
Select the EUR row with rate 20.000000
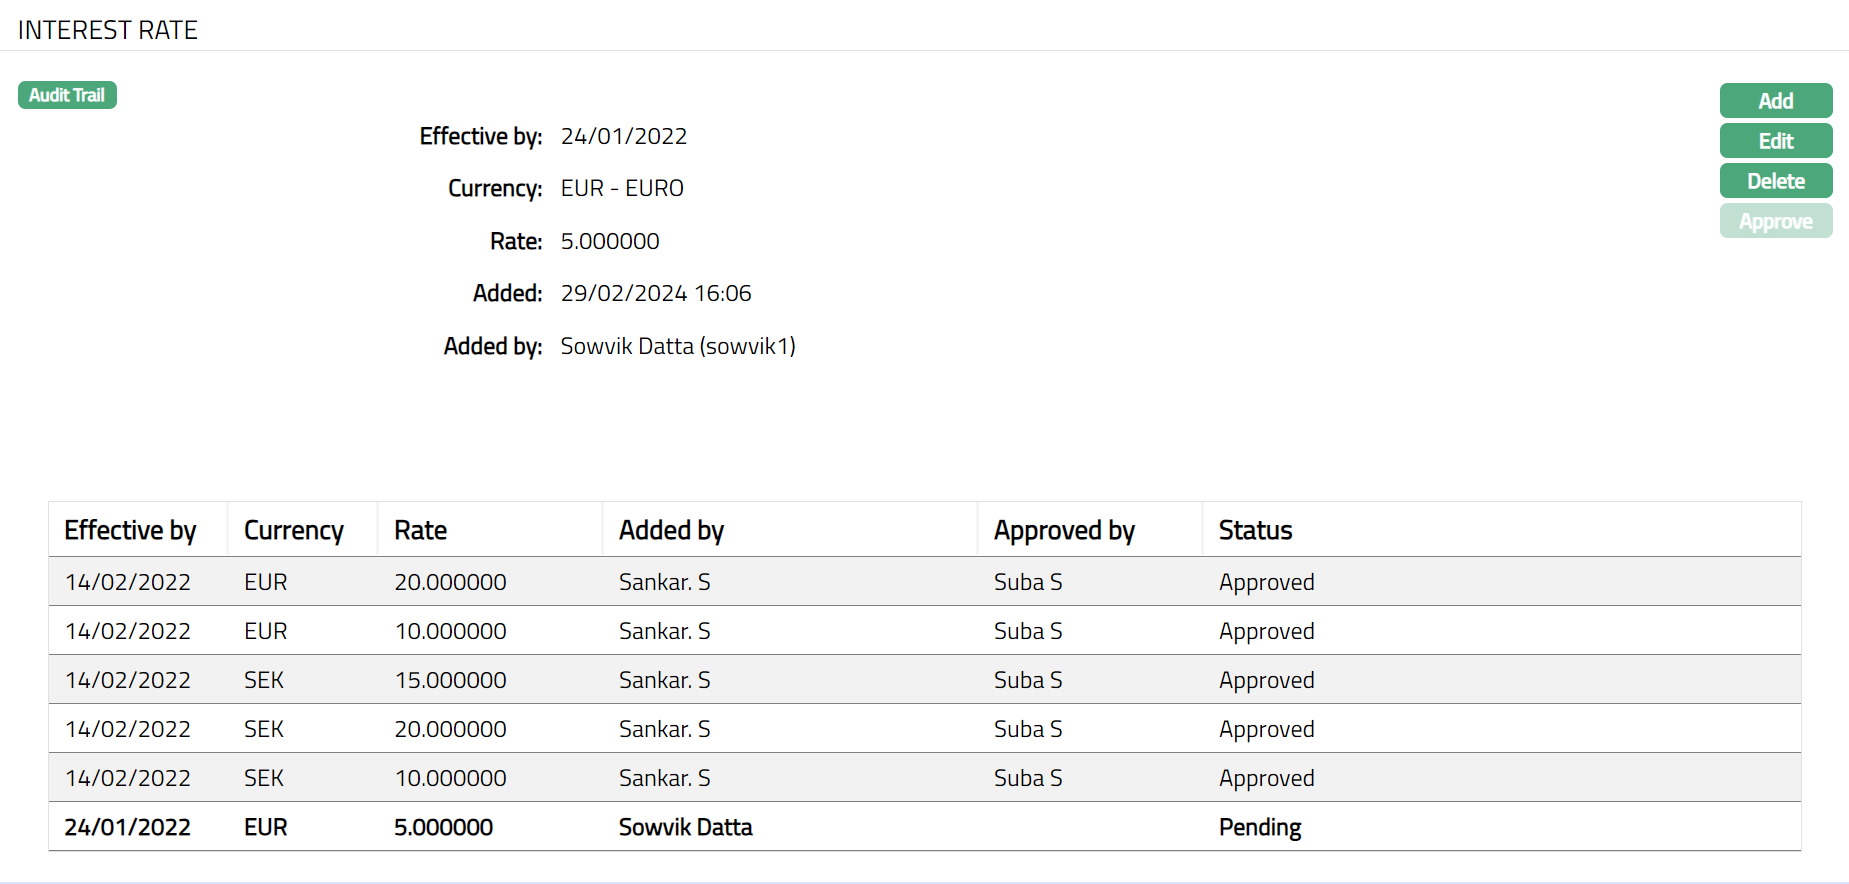450,582
